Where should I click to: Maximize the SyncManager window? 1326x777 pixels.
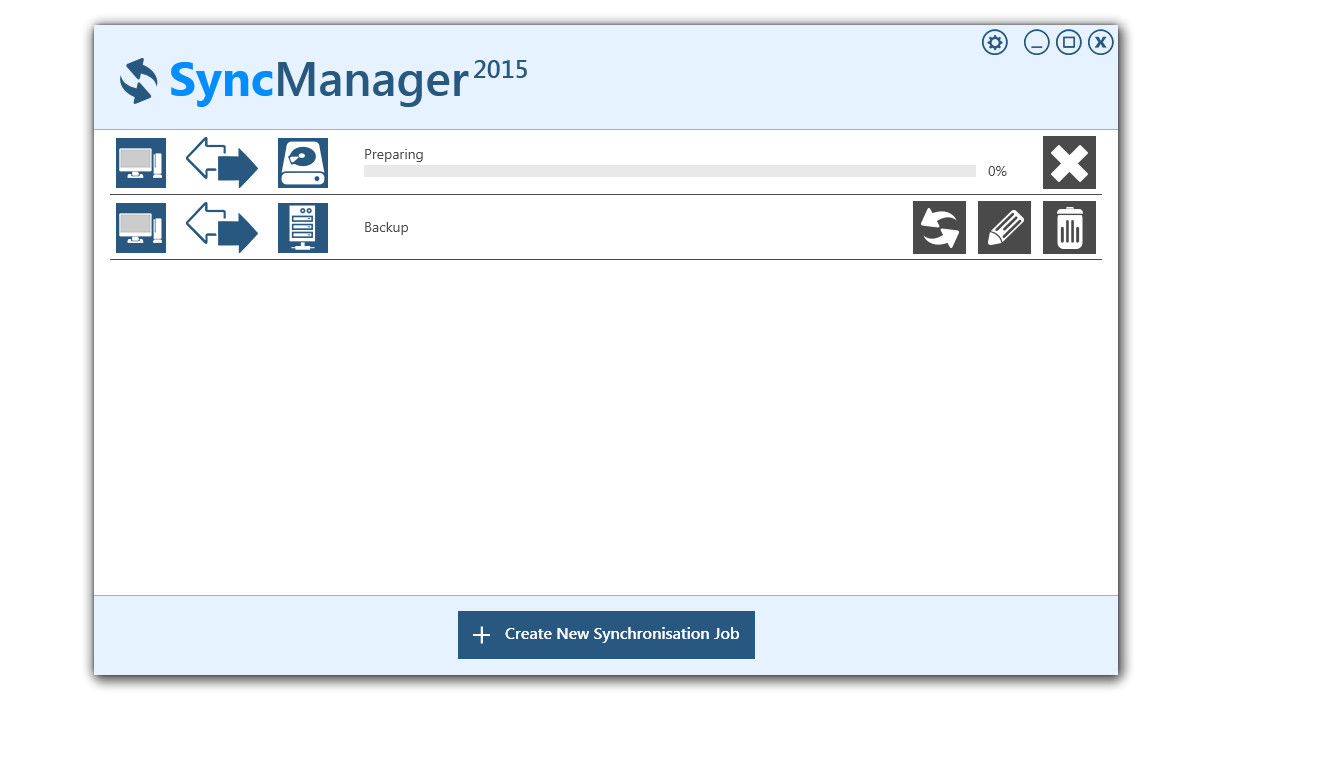[1069, 42]
